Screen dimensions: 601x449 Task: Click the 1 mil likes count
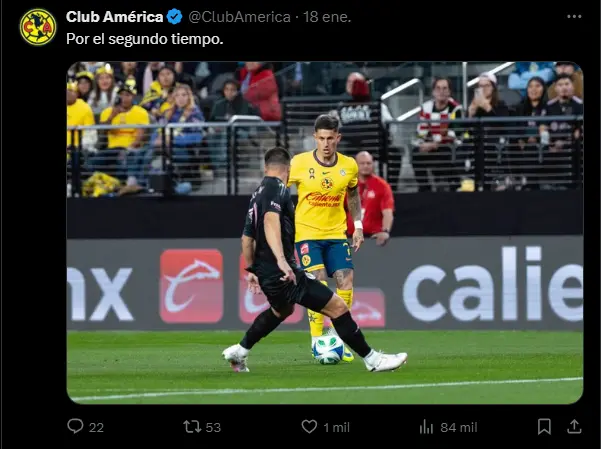[x=337, y=427]
